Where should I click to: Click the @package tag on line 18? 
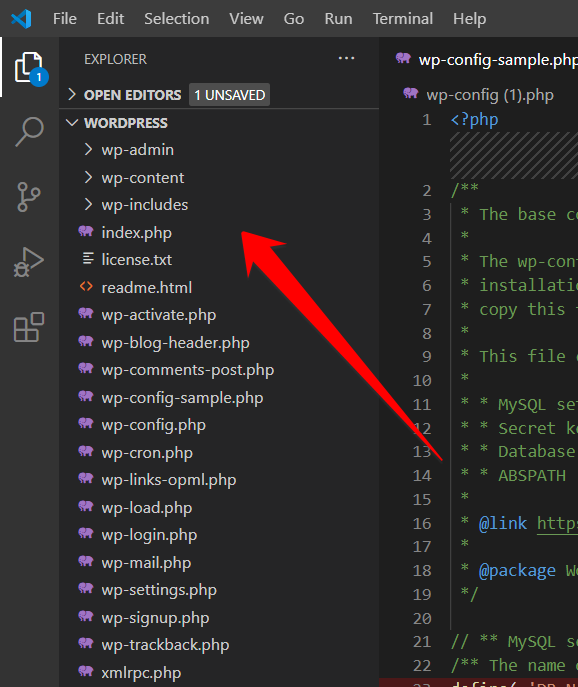tap(518, 570)
